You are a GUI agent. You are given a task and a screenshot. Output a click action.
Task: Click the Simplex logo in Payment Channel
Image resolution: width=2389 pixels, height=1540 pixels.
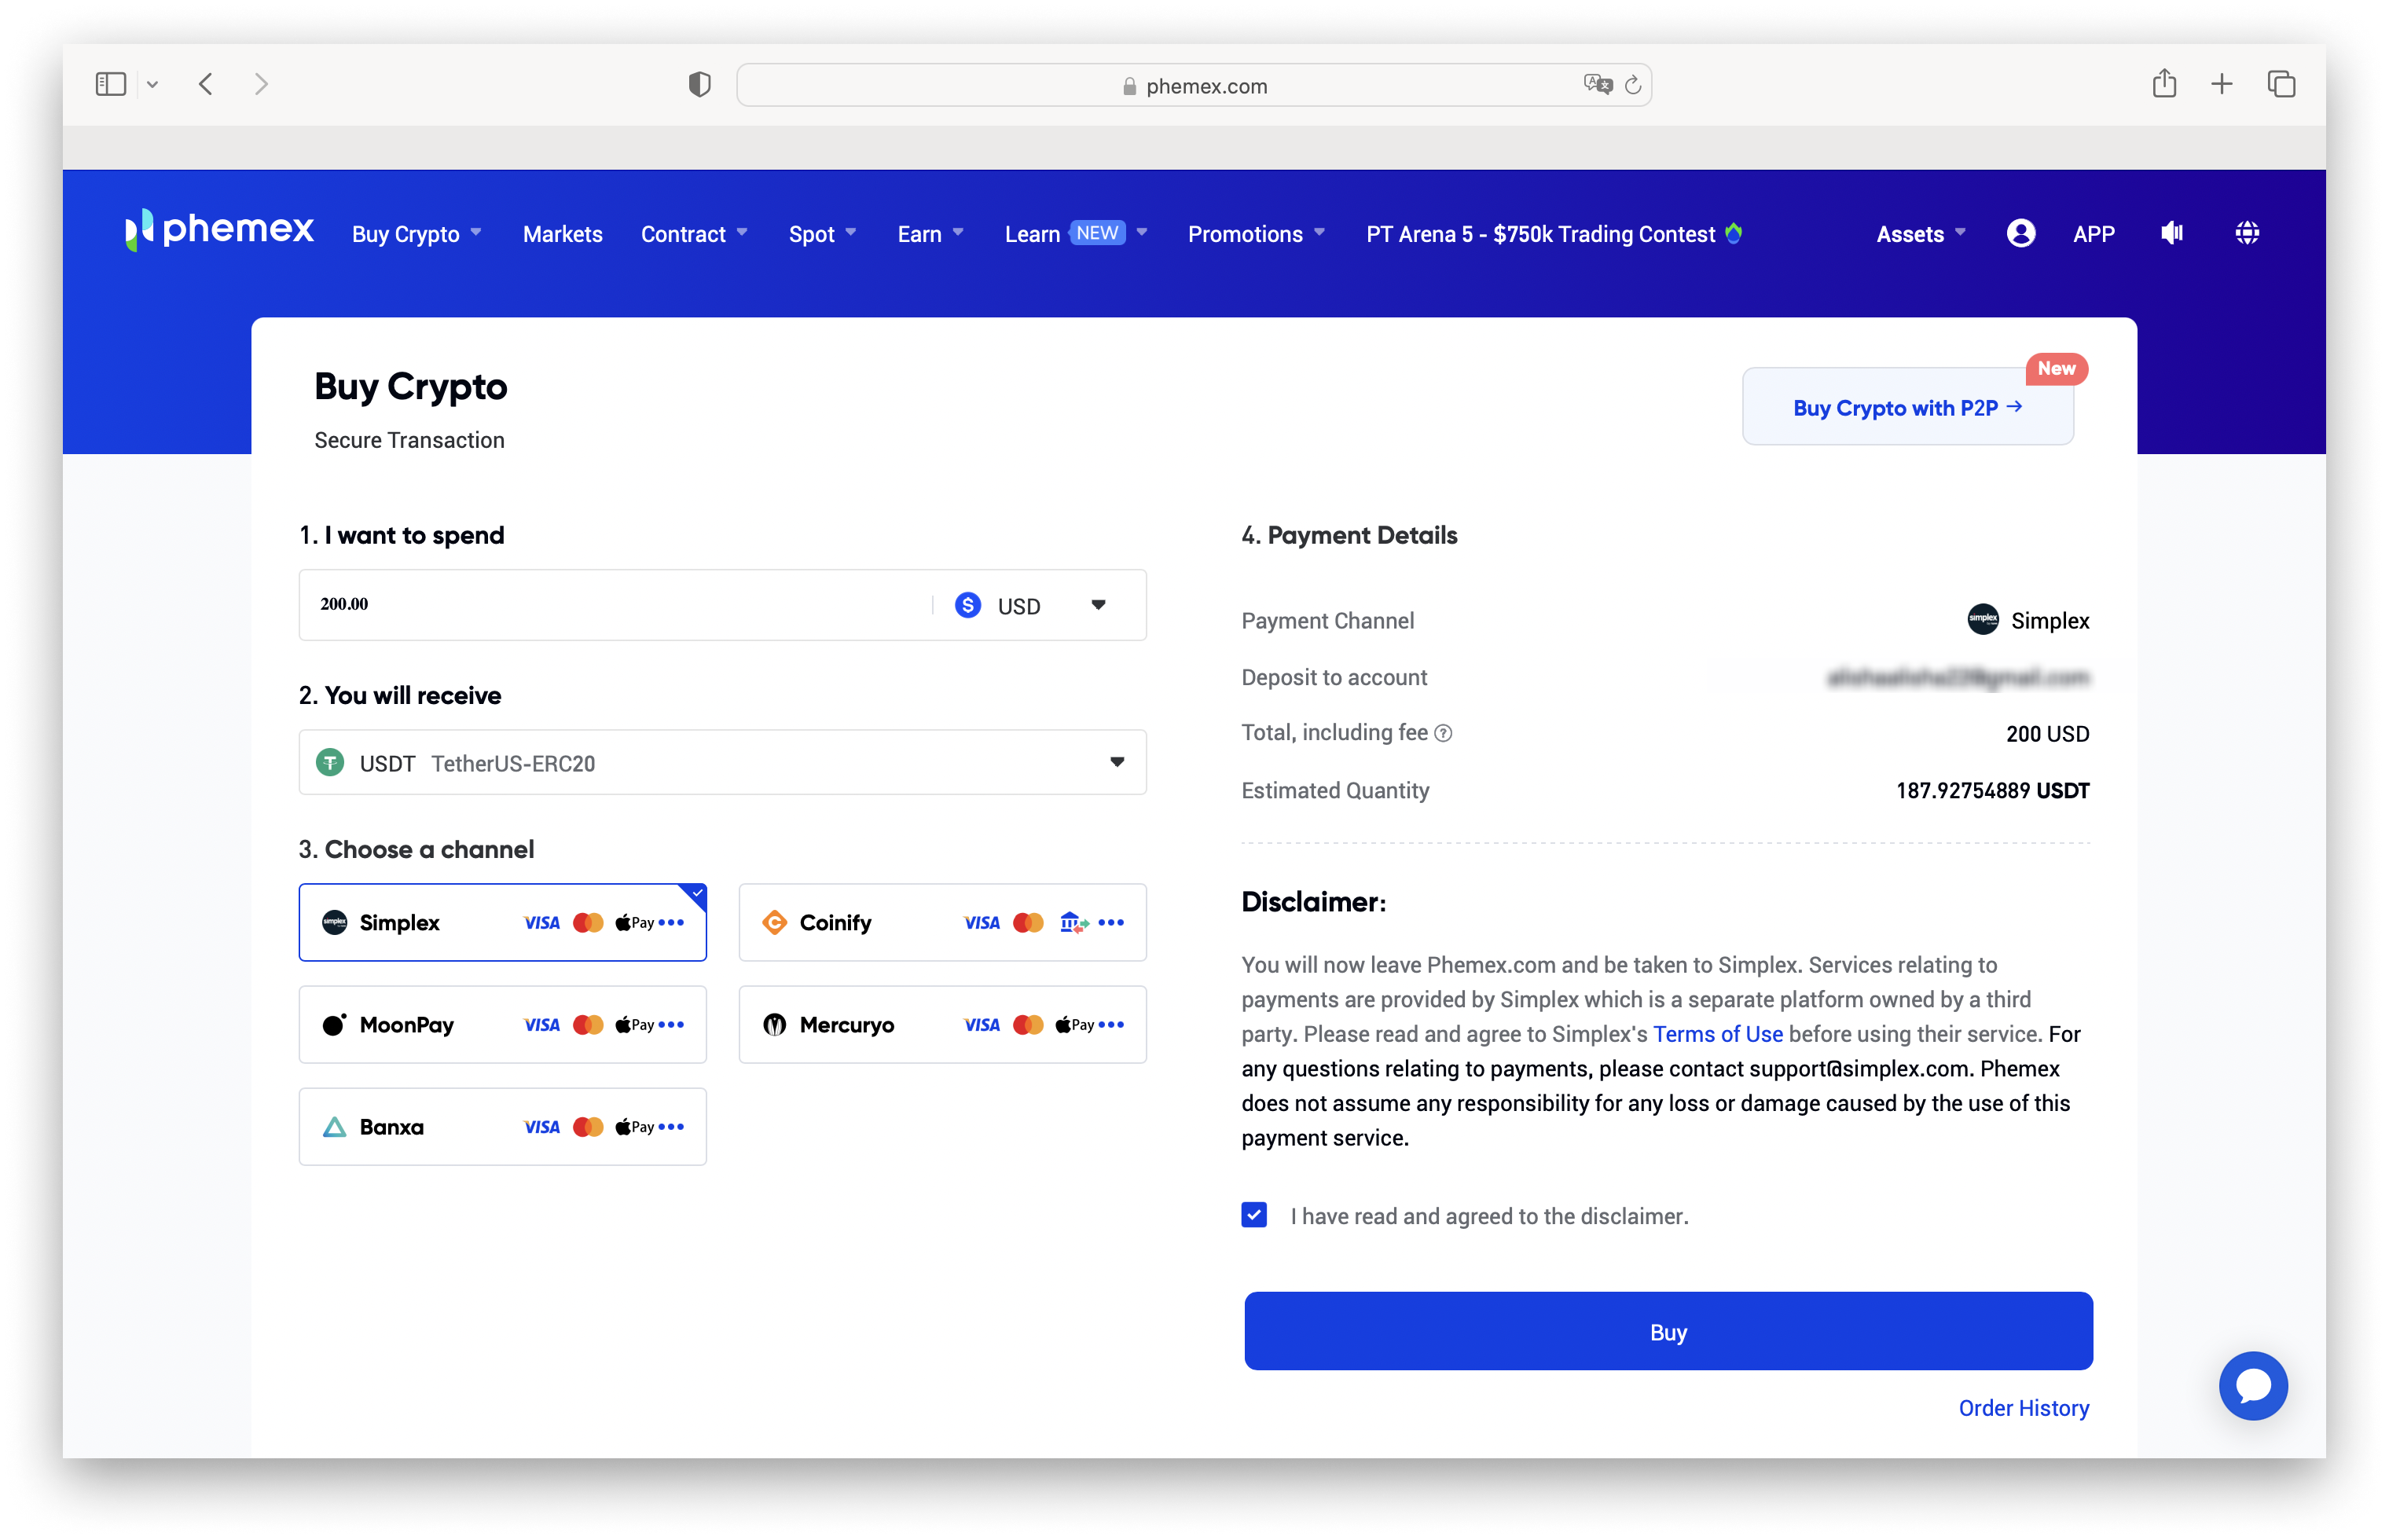[1982, 620]
